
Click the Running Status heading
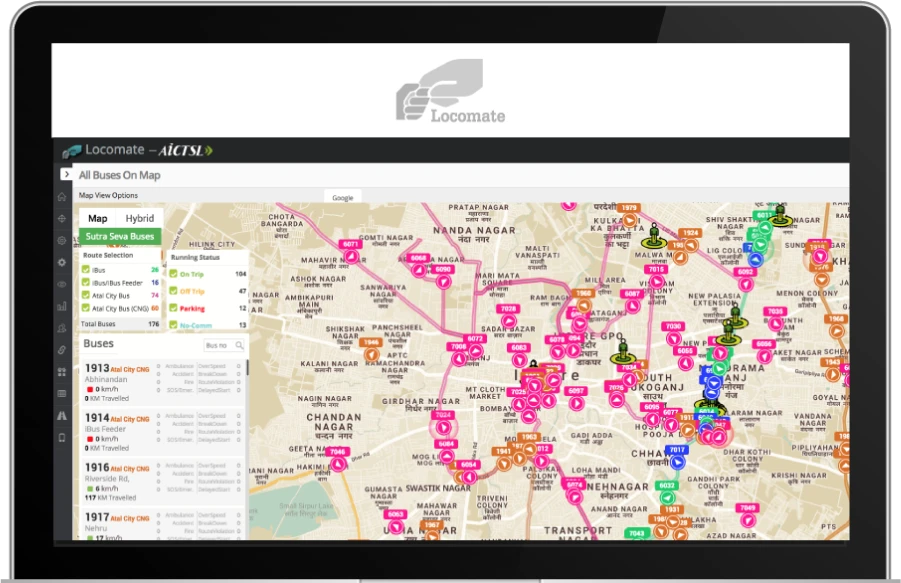pos(195,257)
